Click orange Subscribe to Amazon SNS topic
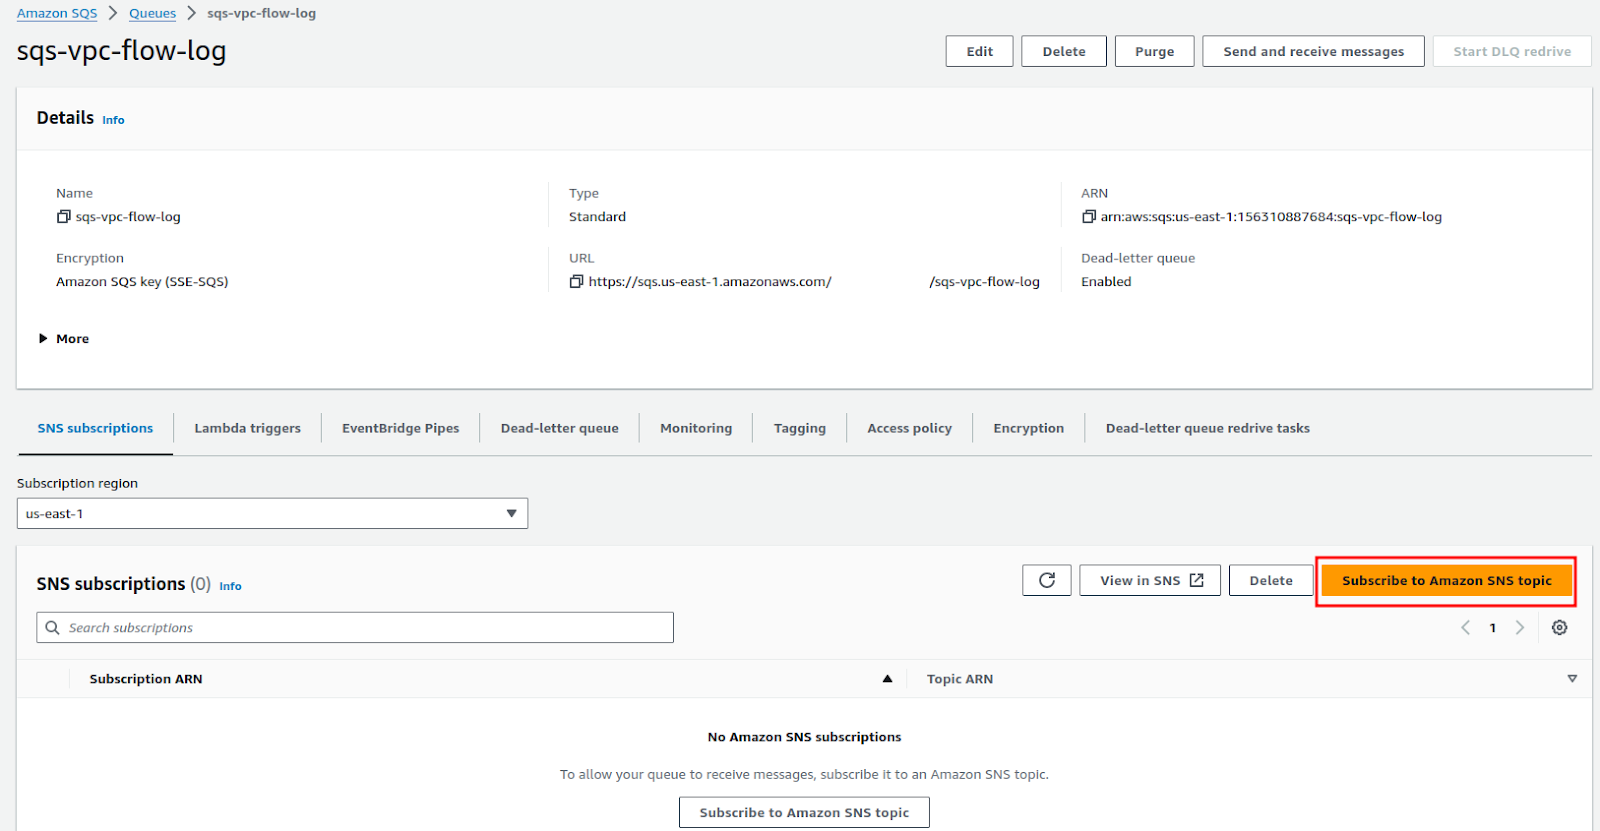 pyautogui.click(x=1446, y=580)
